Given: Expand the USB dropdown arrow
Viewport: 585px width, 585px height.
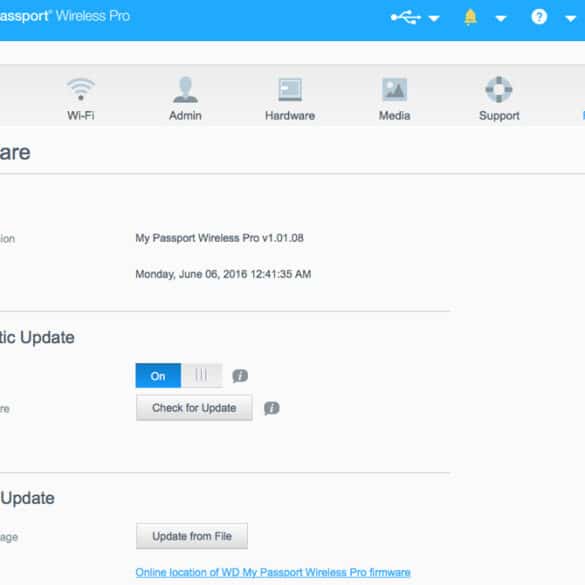Looking at the screenshot, I should coord(434,18).
